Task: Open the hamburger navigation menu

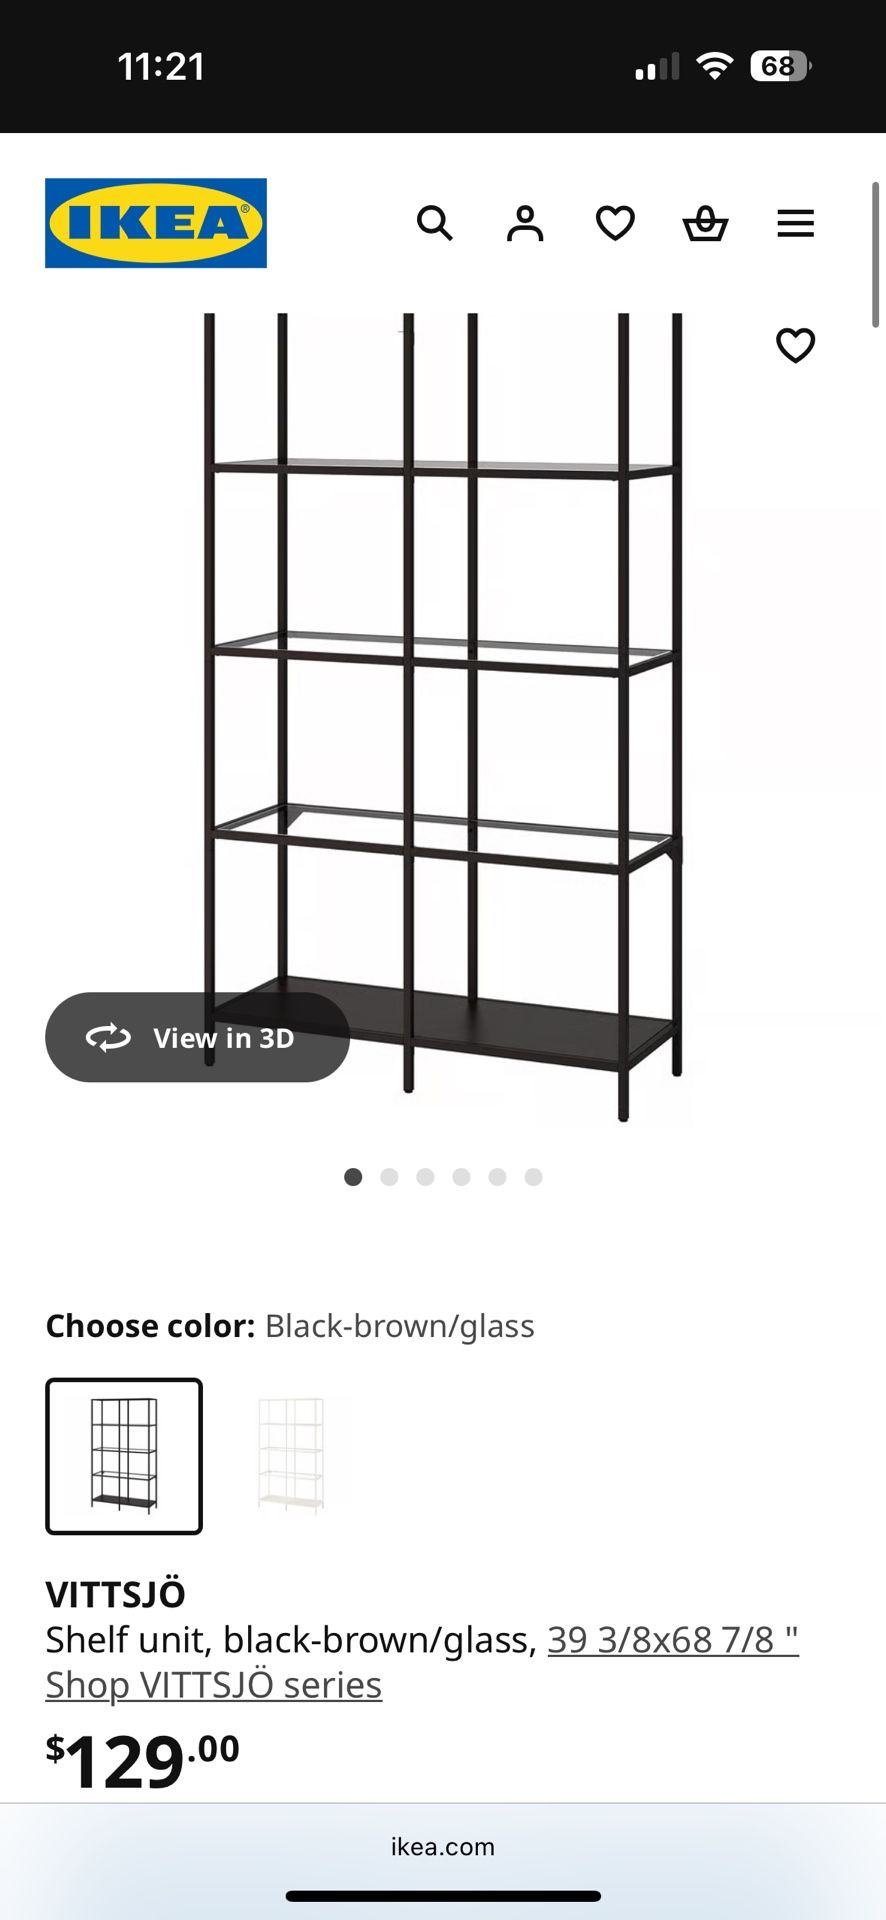Action: pyautogui.click(x=795, y=223)
